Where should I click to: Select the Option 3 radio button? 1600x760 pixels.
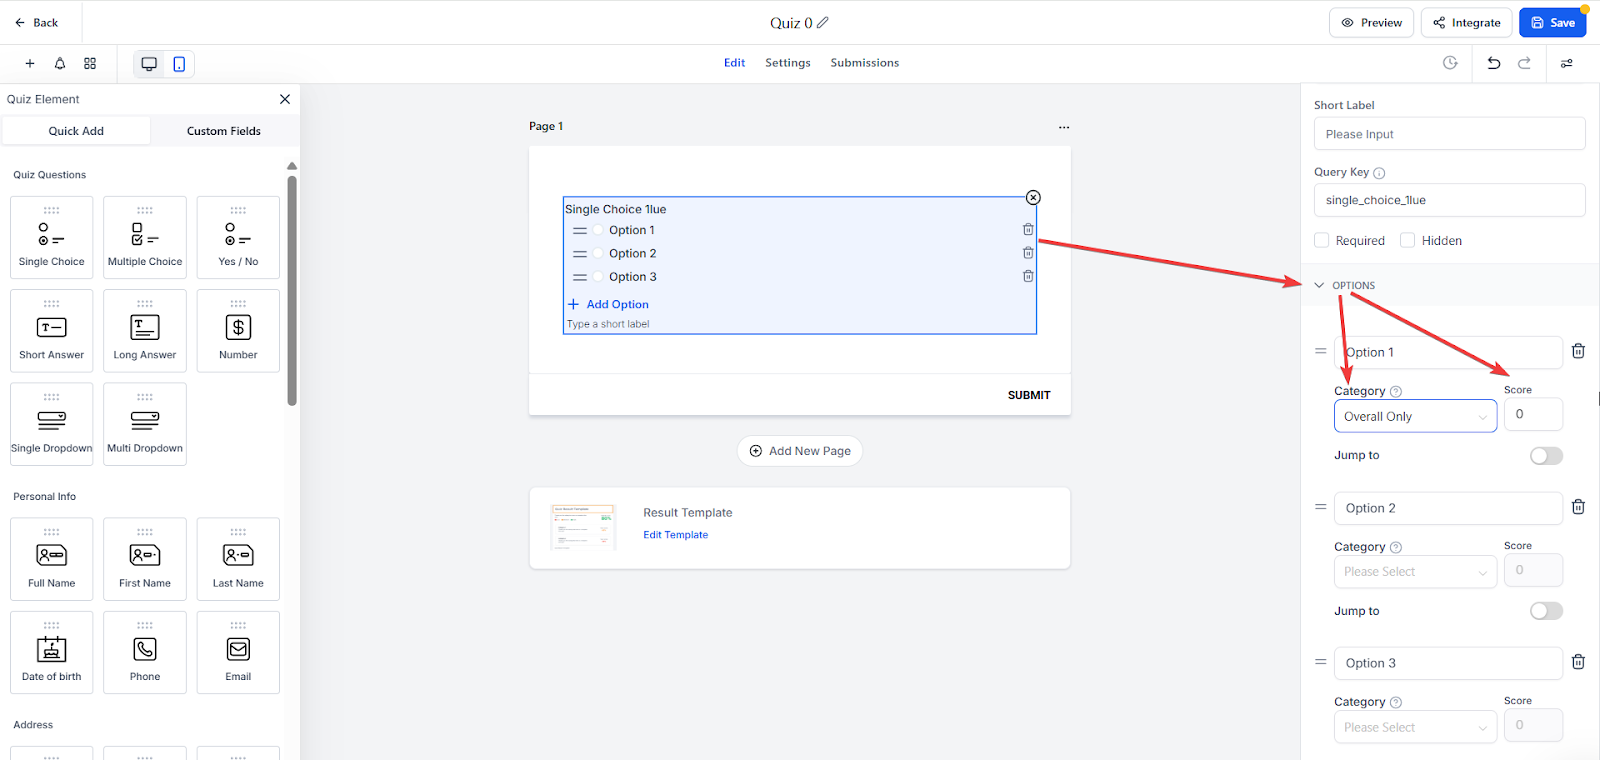(598, 277)
